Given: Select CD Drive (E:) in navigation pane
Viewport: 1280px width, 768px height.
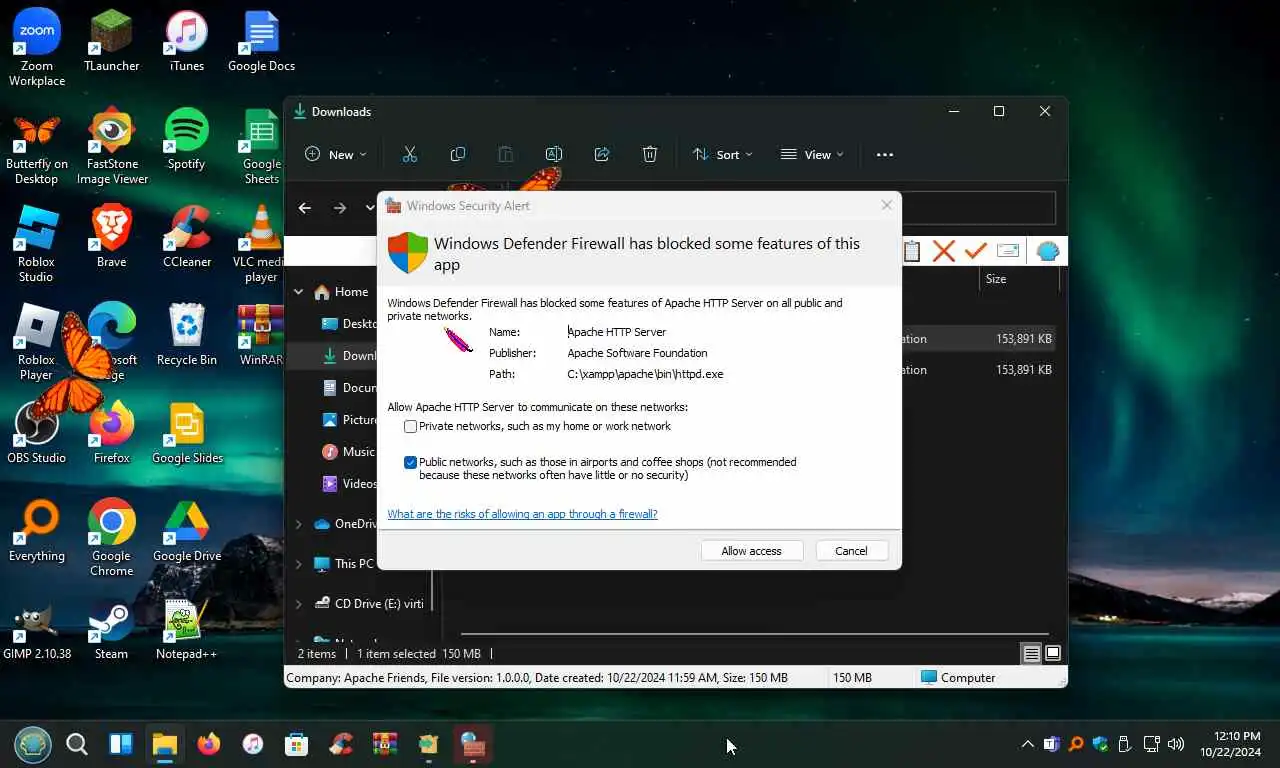Looking at the screenshot, I should pos(368,604).
